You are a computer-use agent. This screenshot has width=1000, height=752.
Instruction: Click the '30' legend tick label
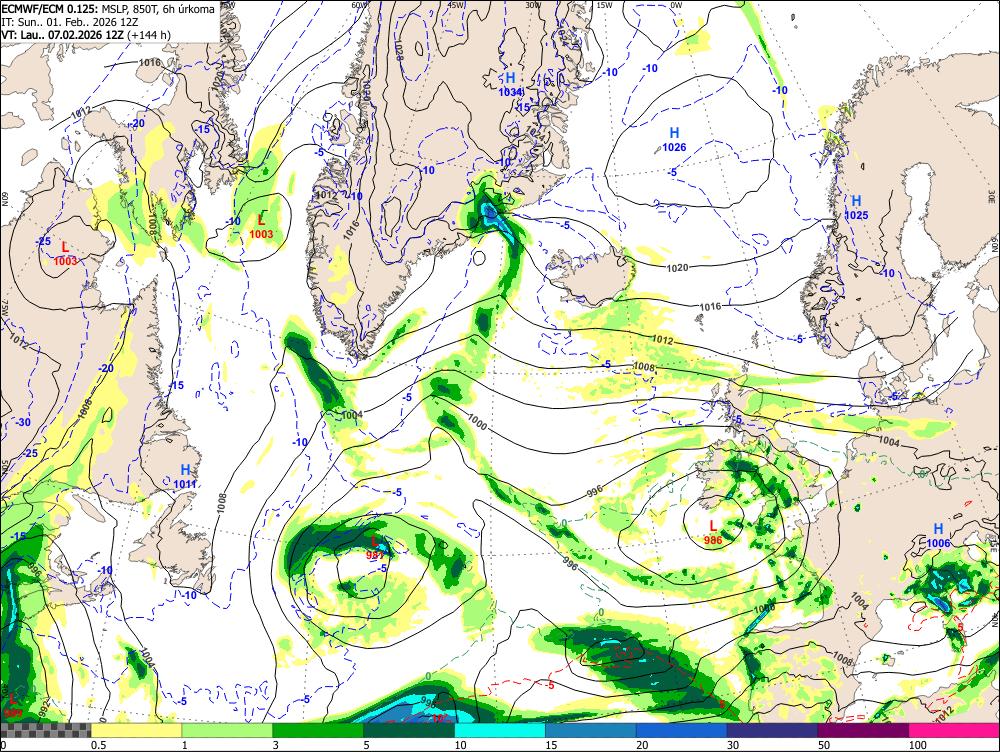[x=733, y=745]
